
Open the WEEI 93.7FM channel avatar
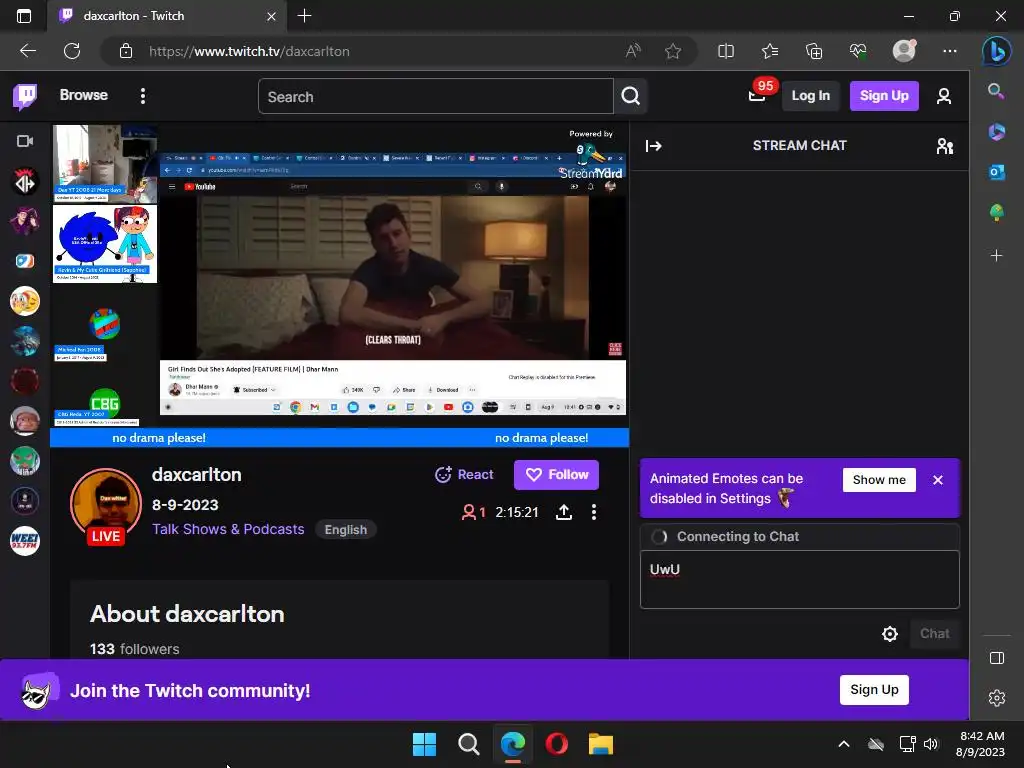pos(25,541)
